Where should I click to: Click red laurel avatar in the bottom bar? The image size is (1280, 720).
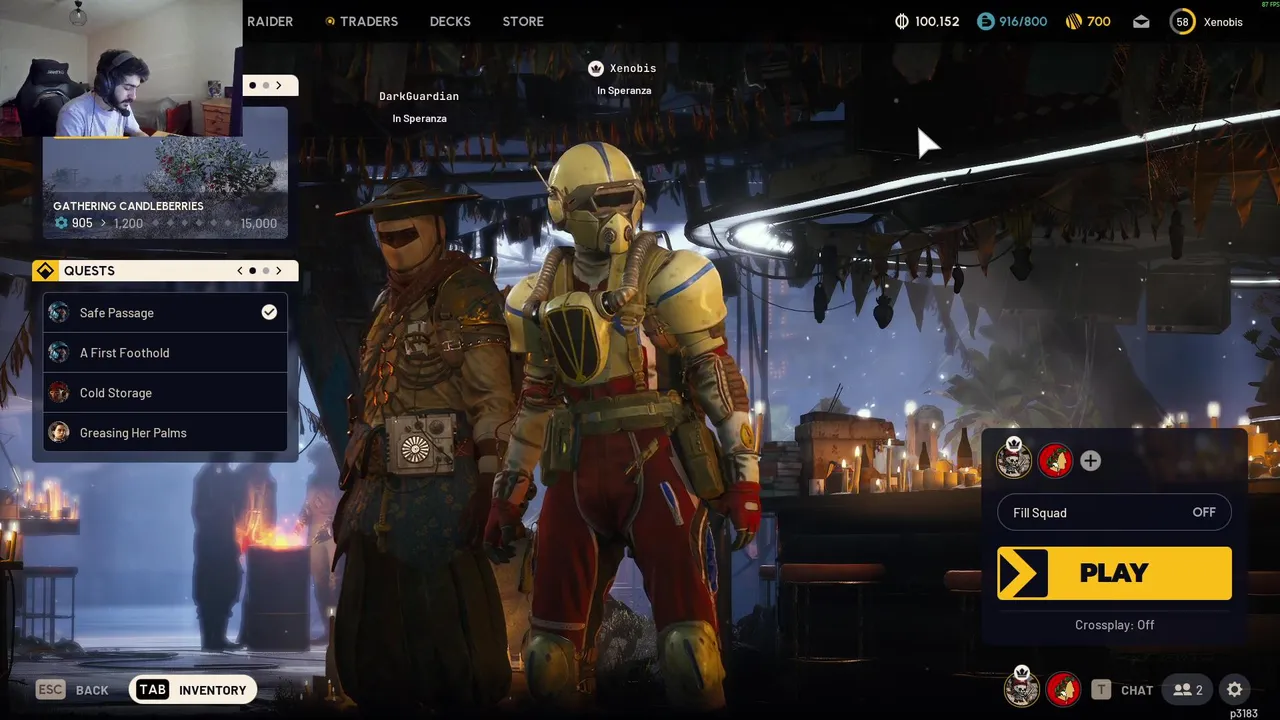[x=1063, y=689]
